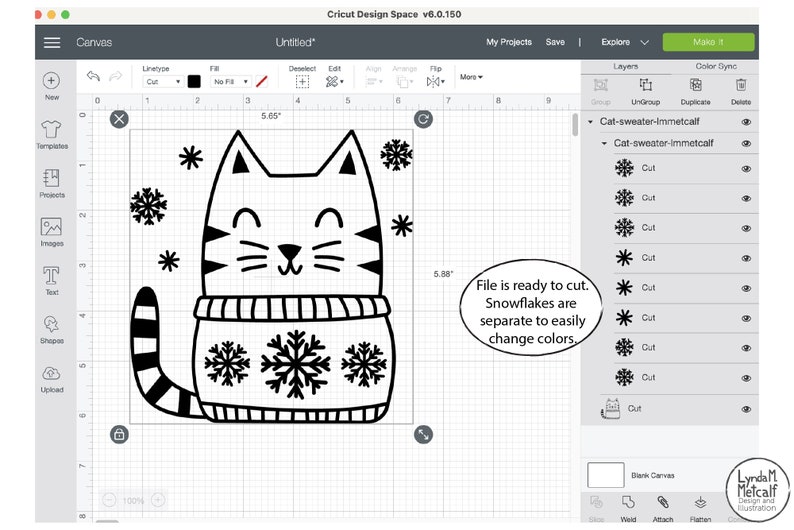Viewport: 794px width, 530px height.
Task: Click the Attach paperclip tool
Action: tap(663, 508)
